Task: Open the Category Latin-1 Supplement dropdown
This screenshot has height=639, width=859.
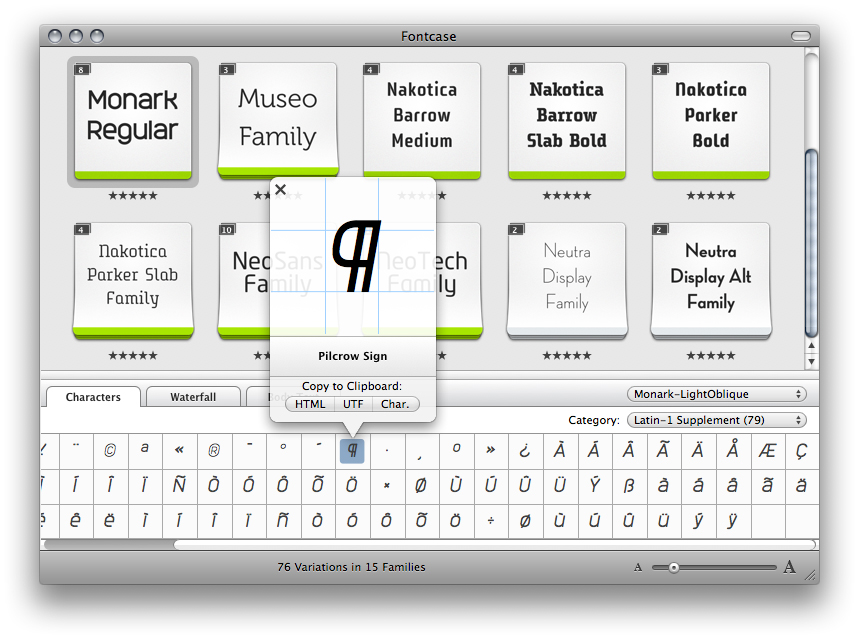Action: 717,420
